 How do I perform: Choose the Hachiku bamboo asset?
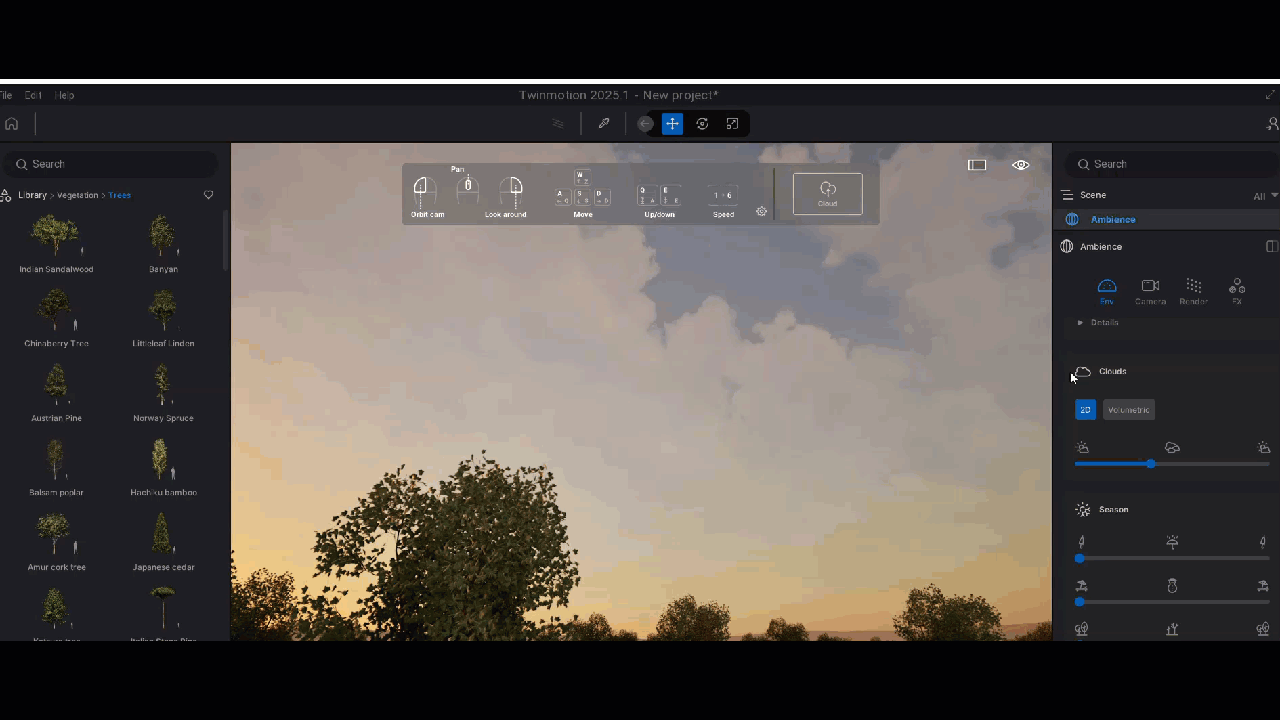coord(163,460)
